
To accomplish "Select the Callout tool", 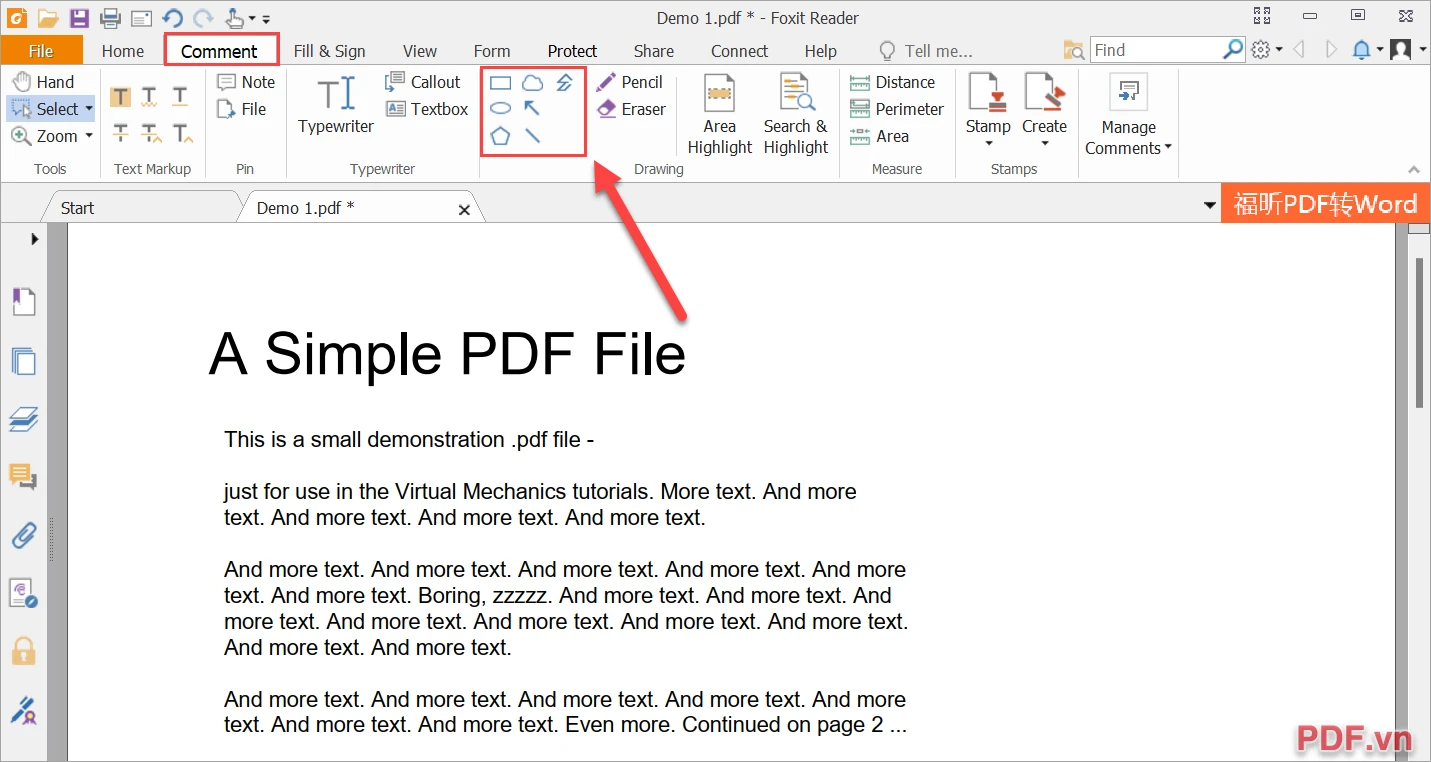I will coord(423,82).
